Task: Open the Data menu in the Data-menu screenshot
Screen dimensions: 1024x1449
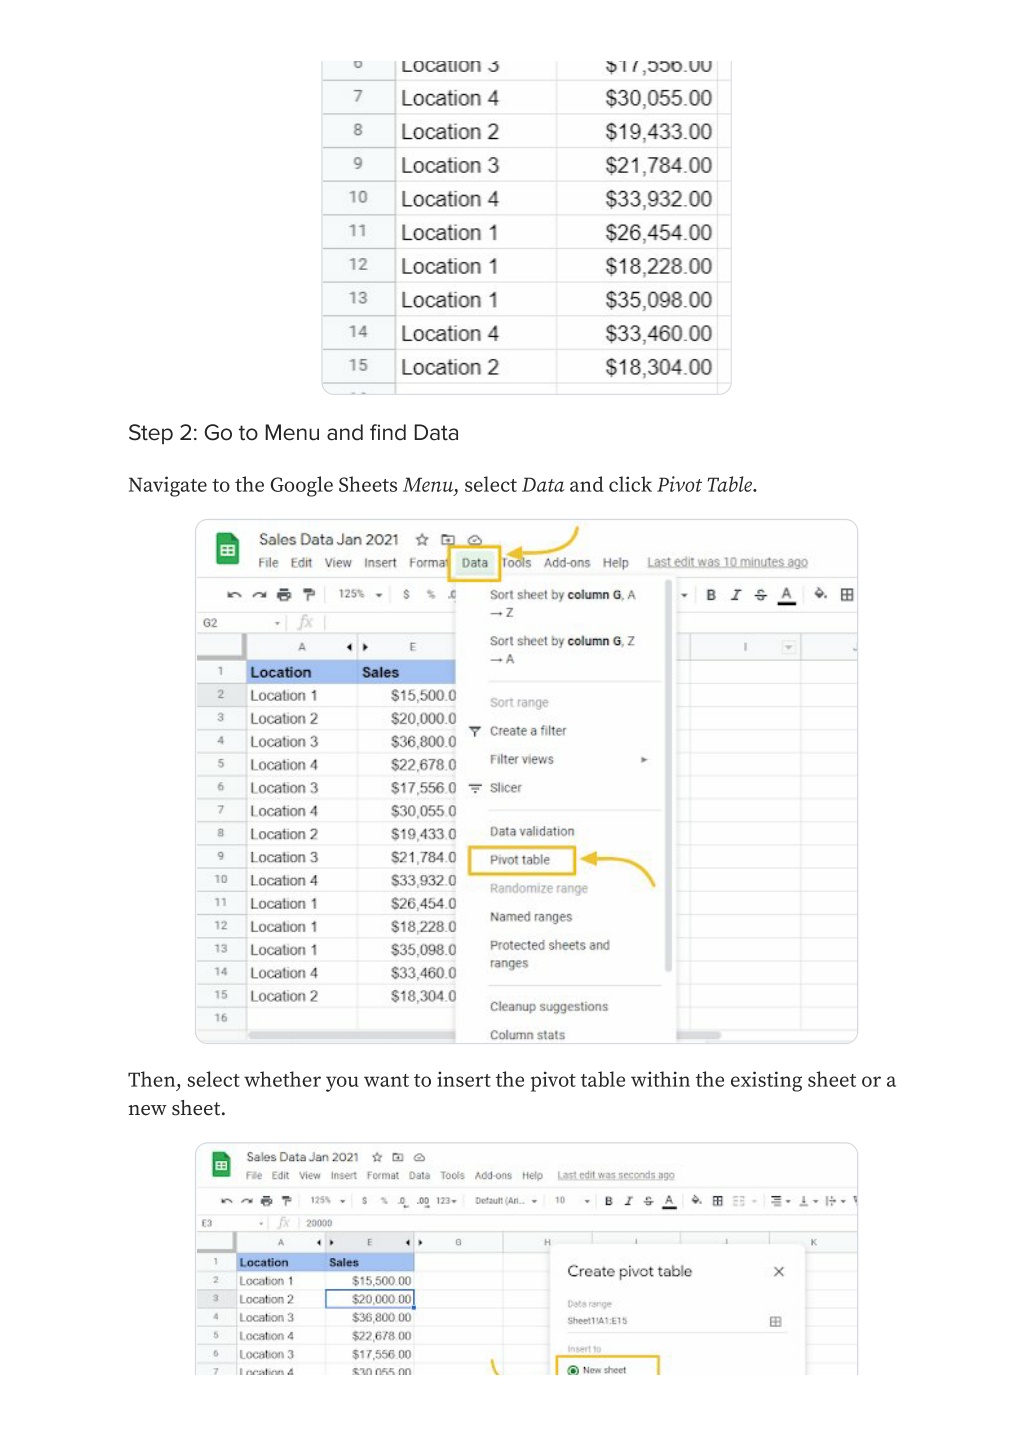Action: click(475, 563)
